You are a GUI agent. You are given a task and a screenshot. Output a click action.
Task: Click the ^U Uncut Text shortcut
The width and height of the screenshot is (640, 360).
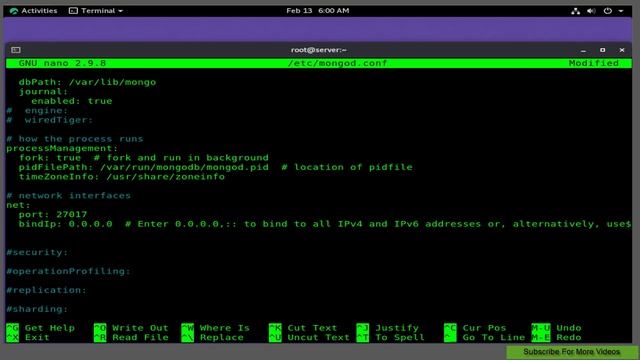pyautogui.click(x=309, y=338)
